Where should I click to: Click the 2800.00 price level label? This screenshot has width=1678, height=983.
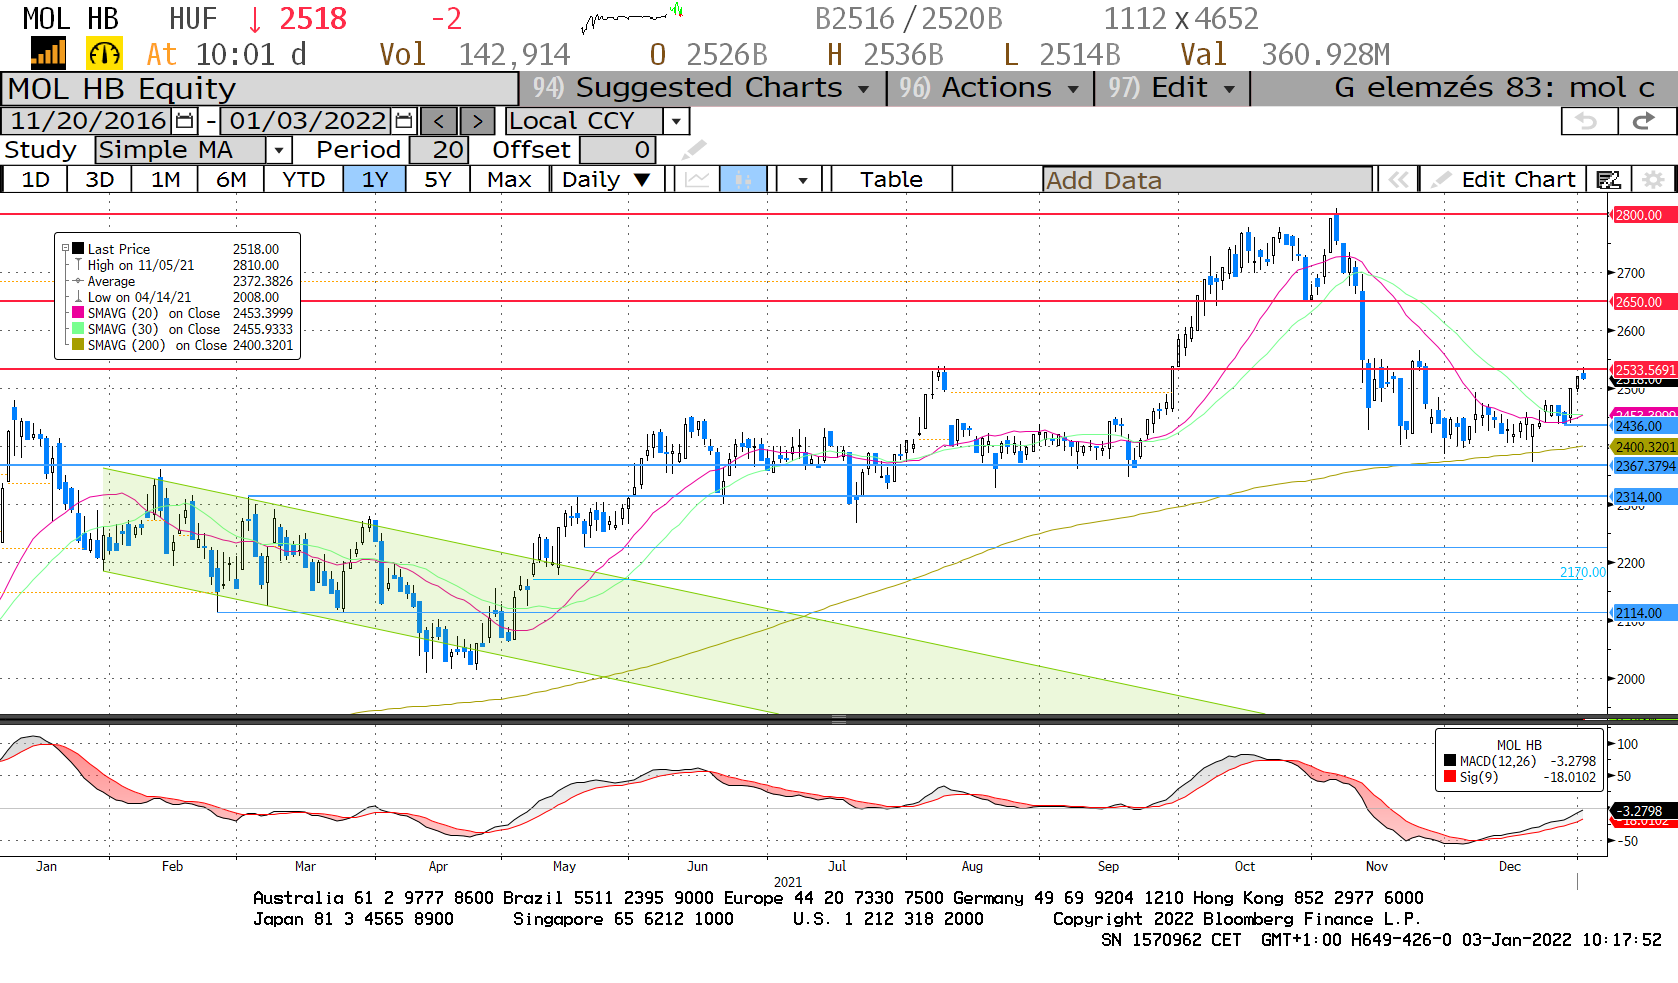[1645, 215]
